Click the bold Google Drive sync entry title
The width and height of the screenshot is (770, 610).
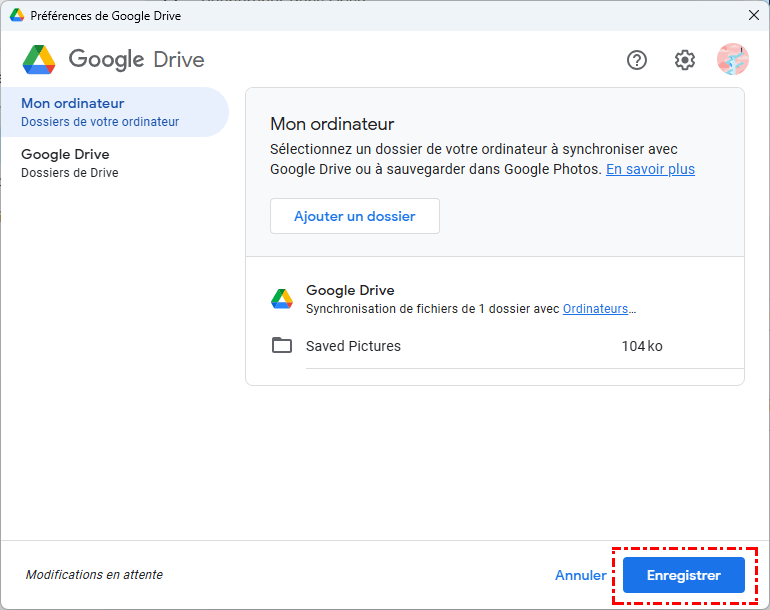click(350, 290)
